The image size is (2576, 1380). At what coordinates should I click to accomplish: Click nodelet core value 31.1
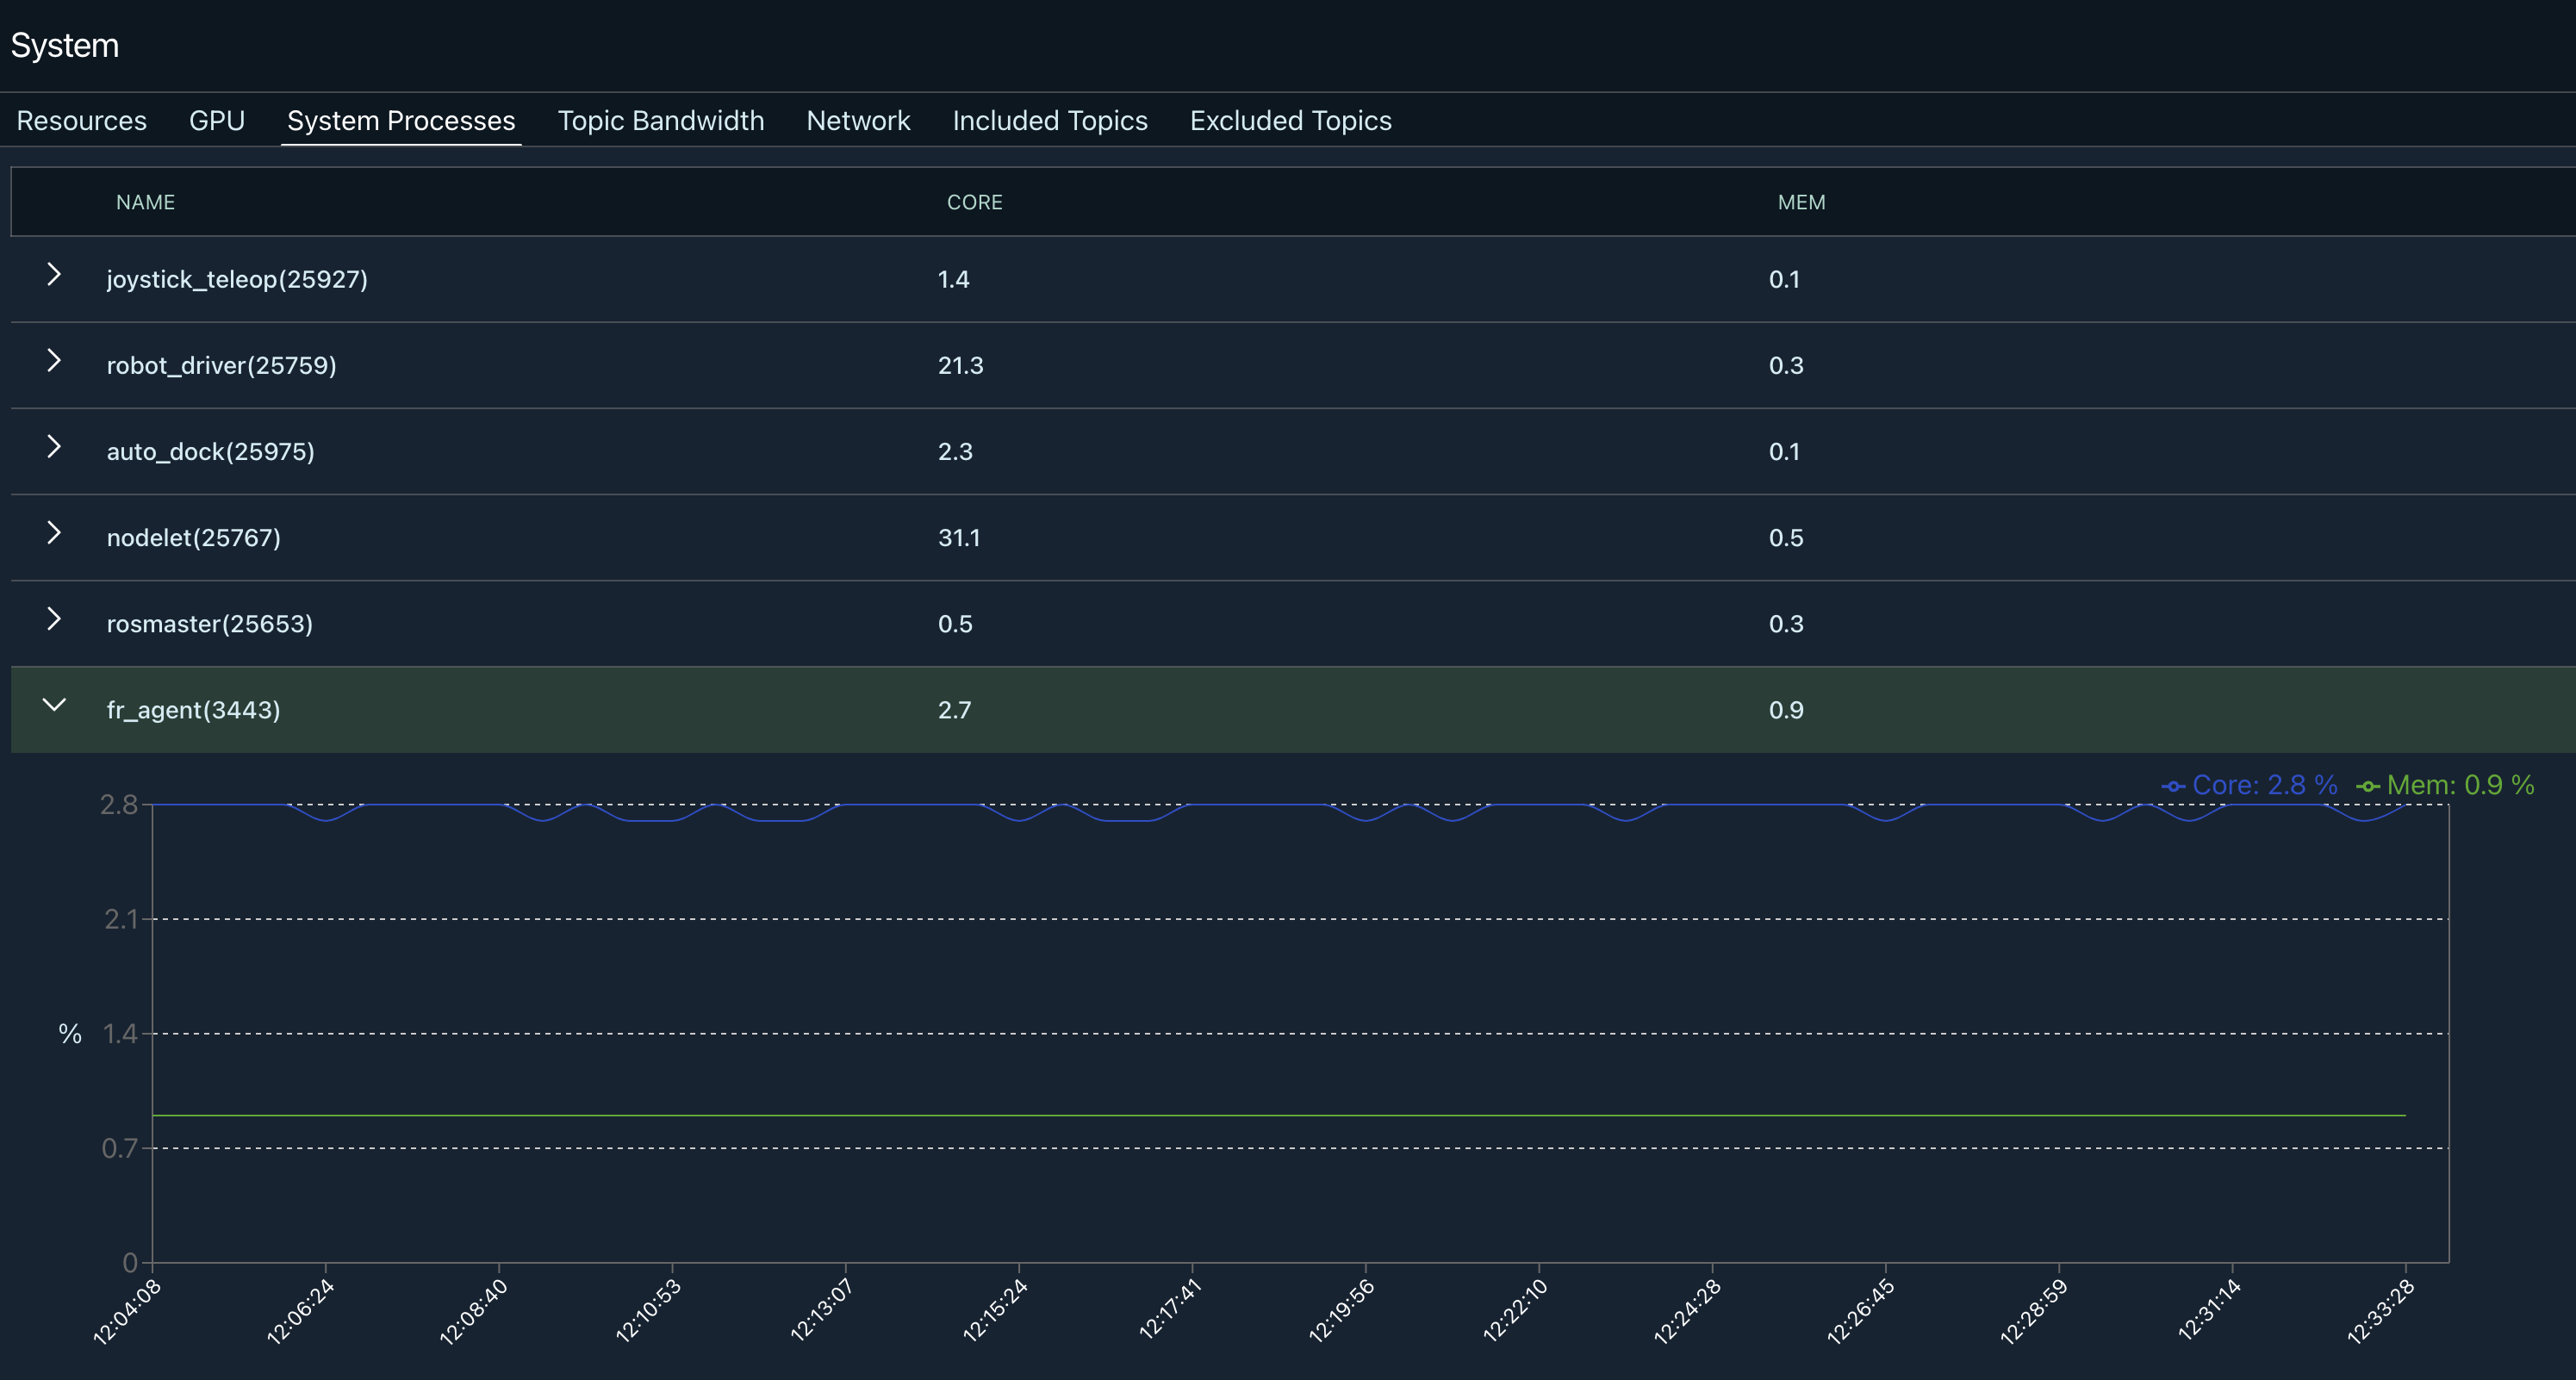[x=958, y=537]
